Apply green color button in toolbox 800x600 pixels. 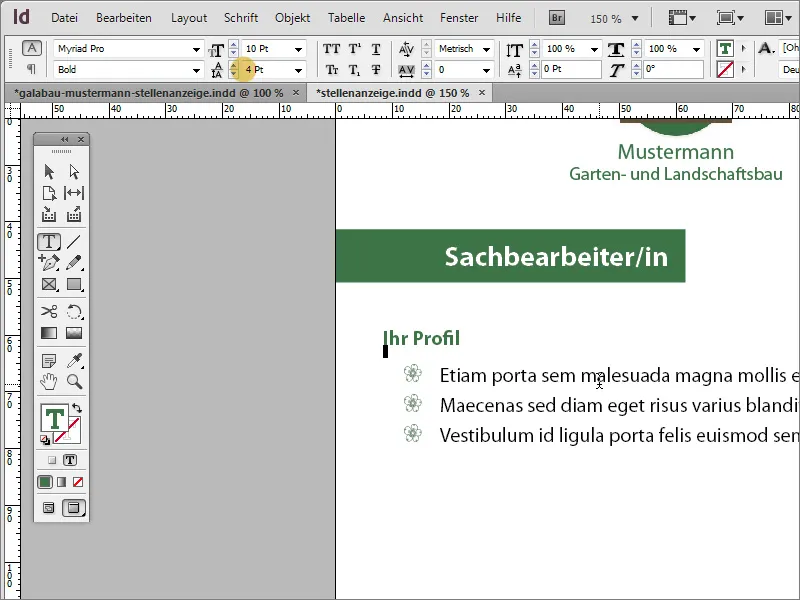pyautogui.click(x=45, y=482)
